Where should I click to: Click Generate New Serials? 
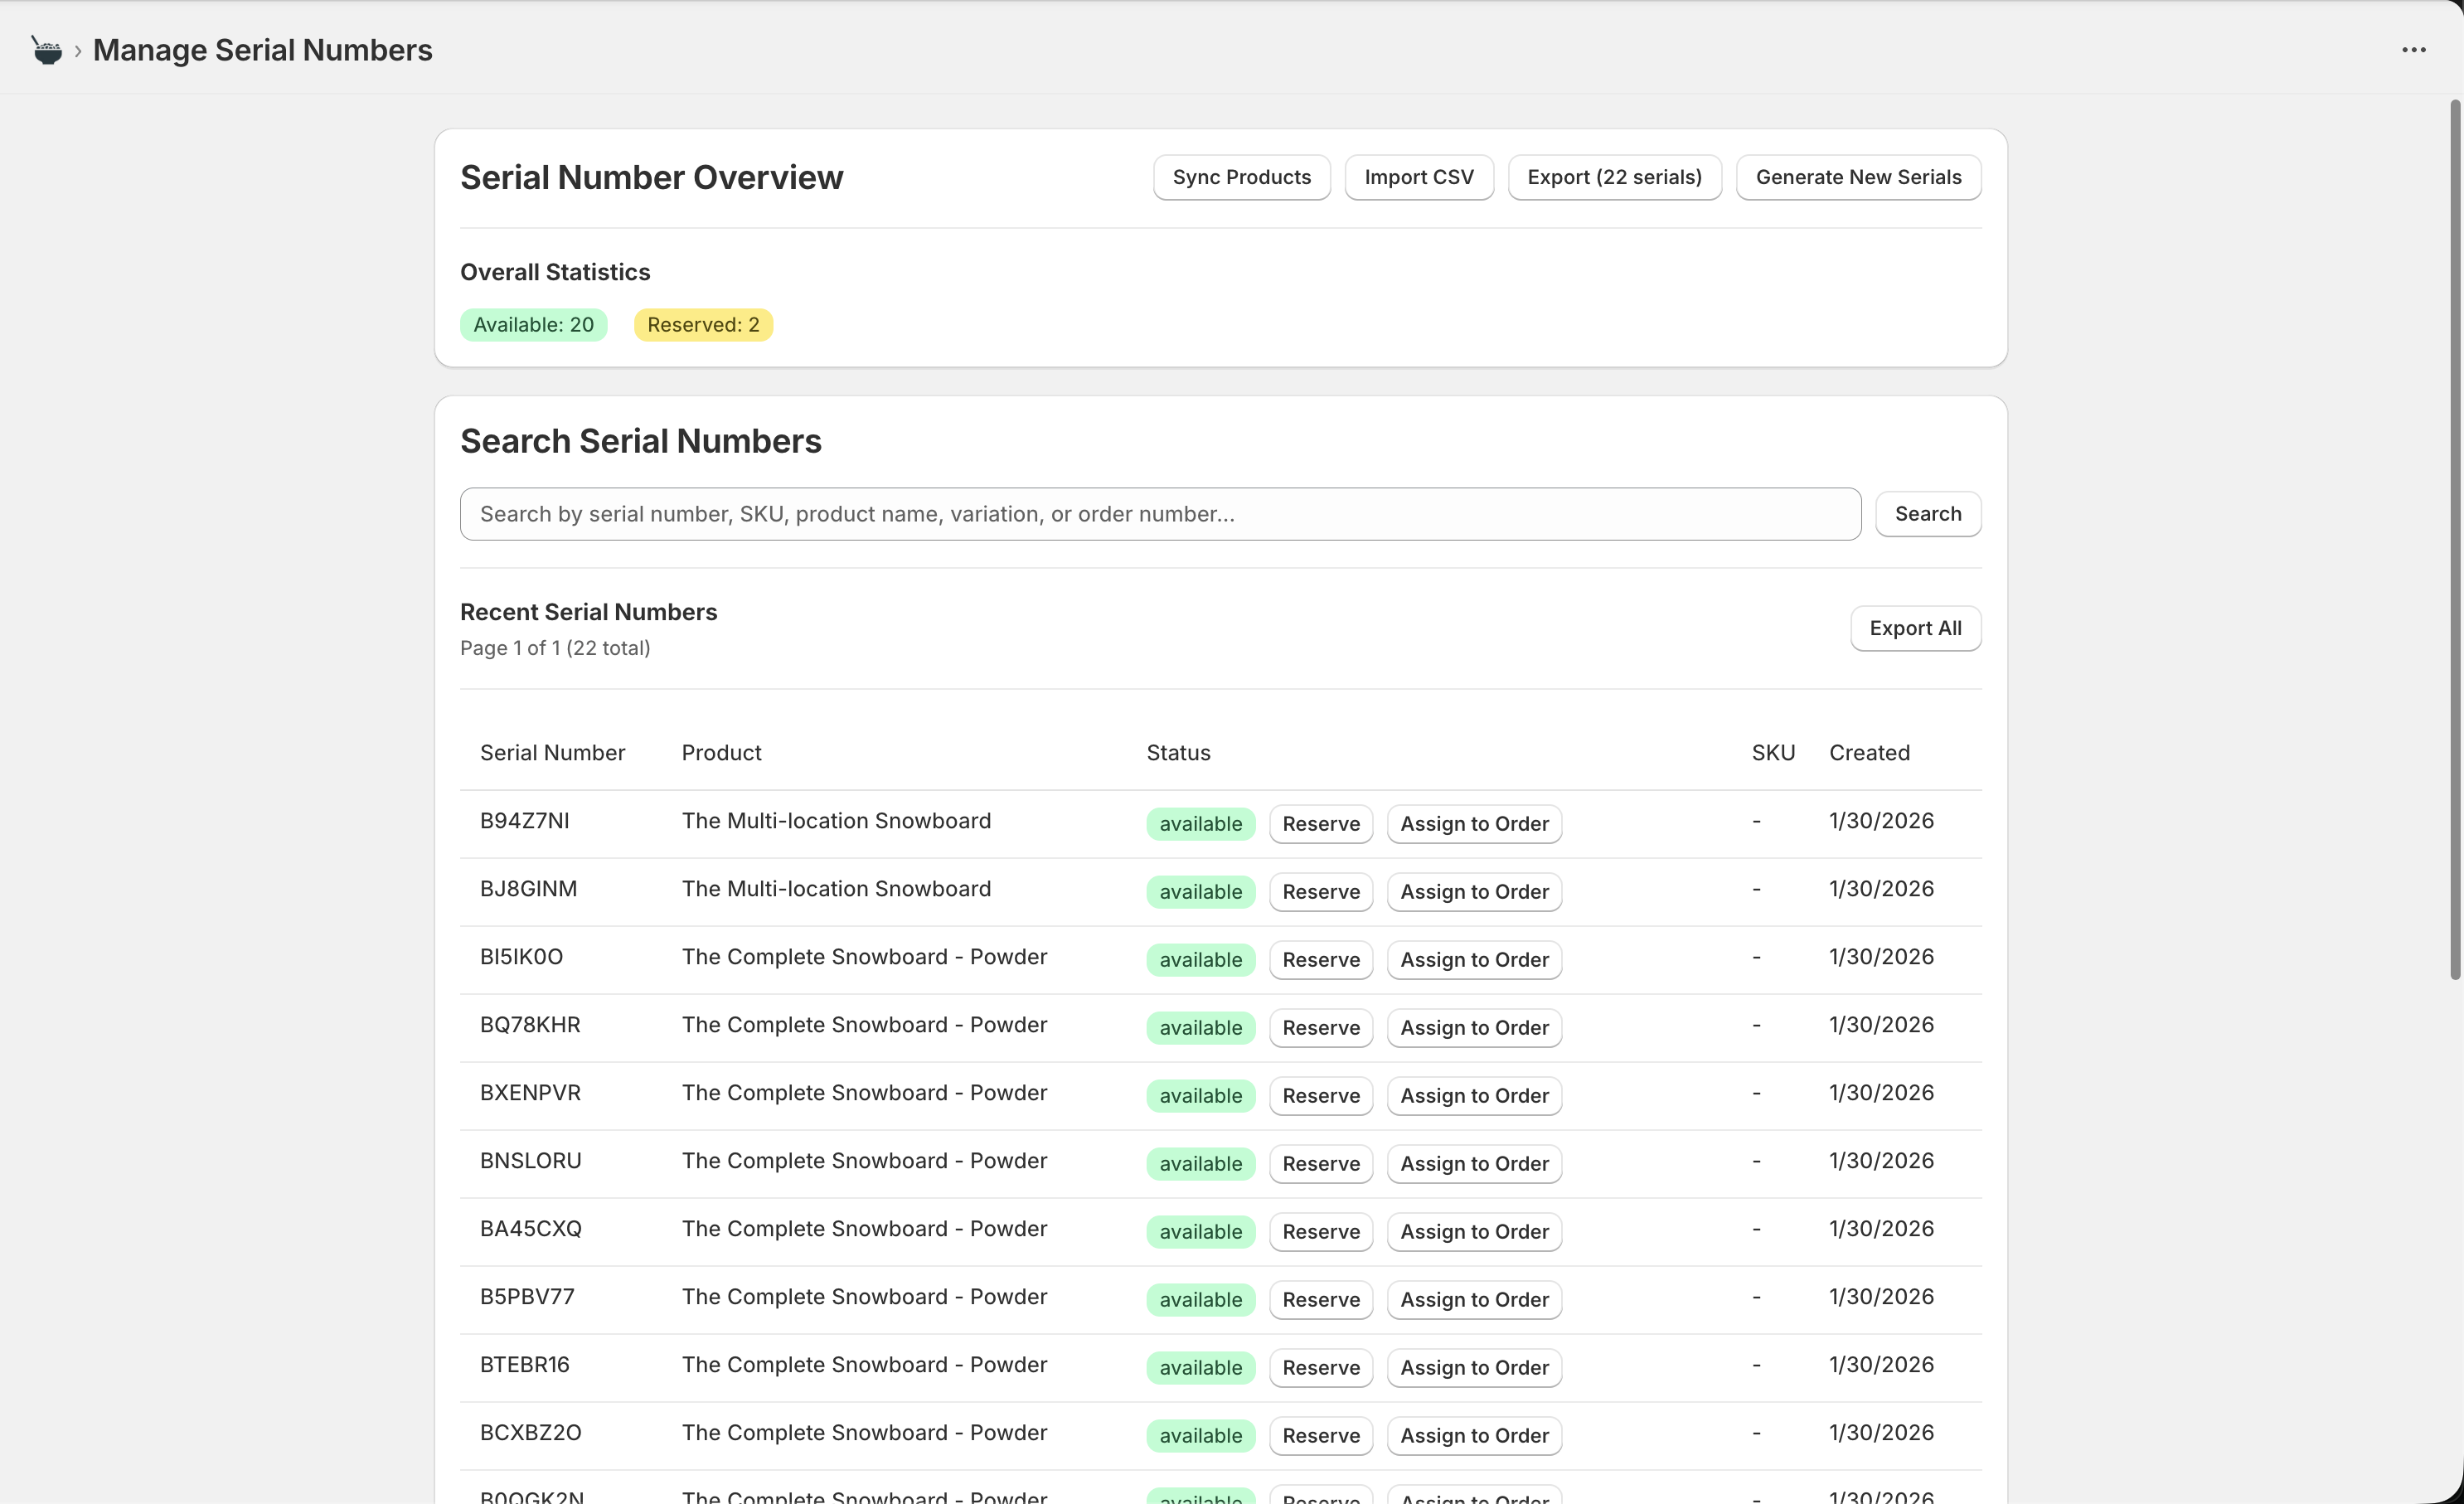(1857, 177)
